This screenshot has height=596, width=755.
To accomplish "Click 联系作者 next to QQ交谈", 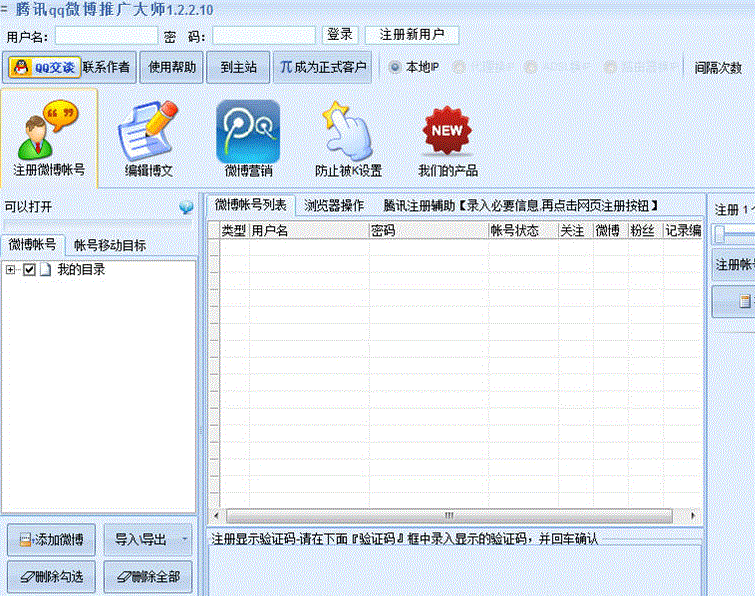I will (x=106, y=67).
